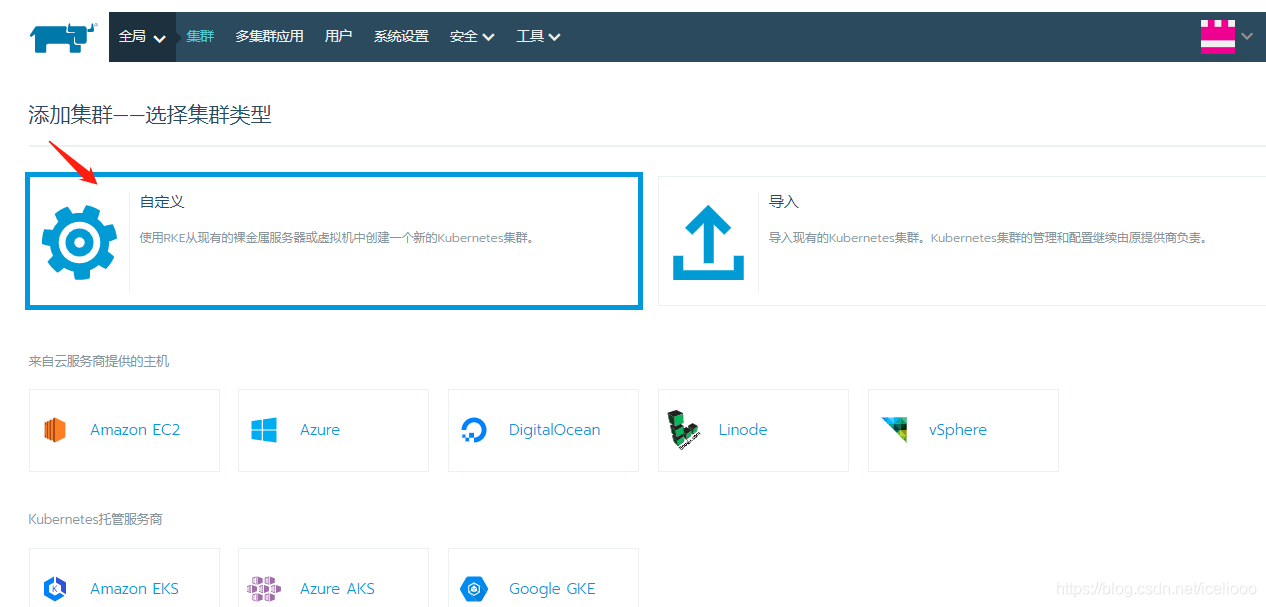The image size is (1266, 607).
Task: Select the Amazon EC2 provider icon
Action: tap(55, 429)
